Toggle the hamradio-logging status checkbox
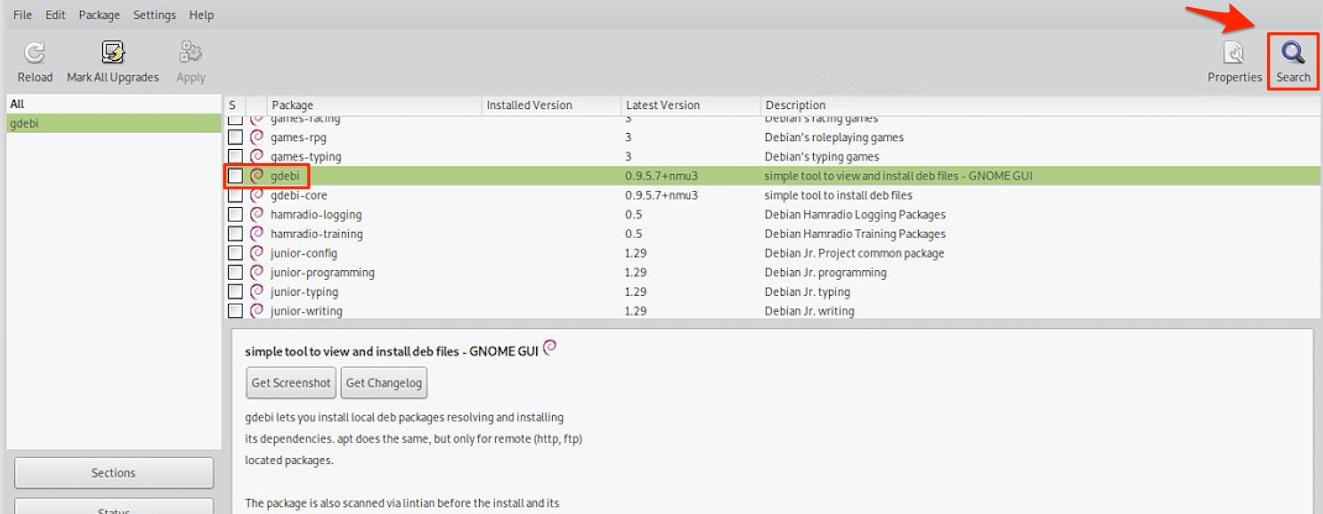This screenshot has width=1323, height=514. (x=235, y=215)
